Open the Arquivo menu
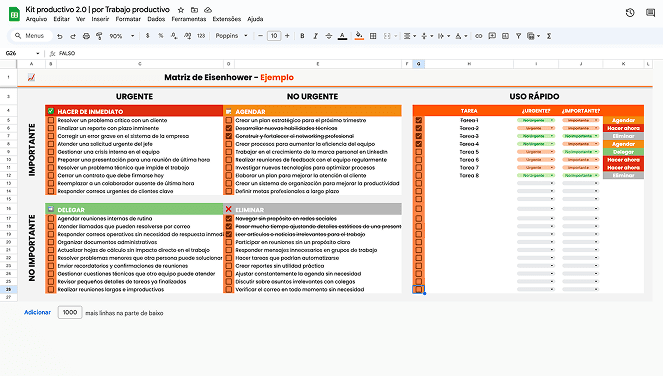Image resolution: width=663 pixels, height=376 pixels. [36, 19]
